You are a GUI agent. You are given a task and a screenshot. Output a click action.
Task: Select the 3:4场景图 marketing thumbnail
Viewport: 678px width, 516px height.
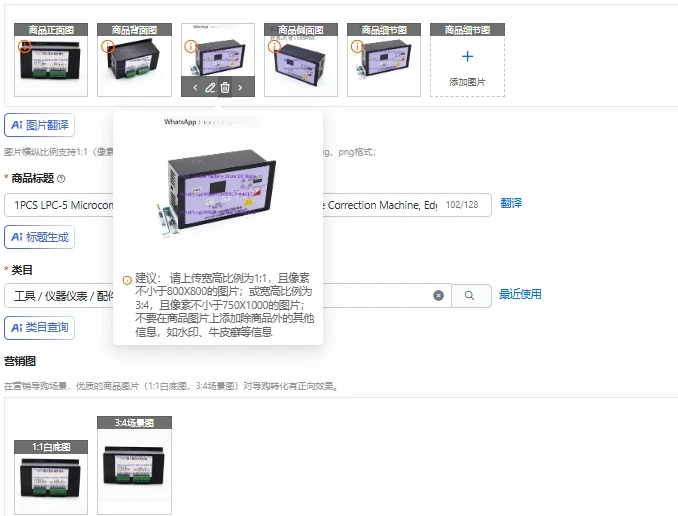(134, 465)
